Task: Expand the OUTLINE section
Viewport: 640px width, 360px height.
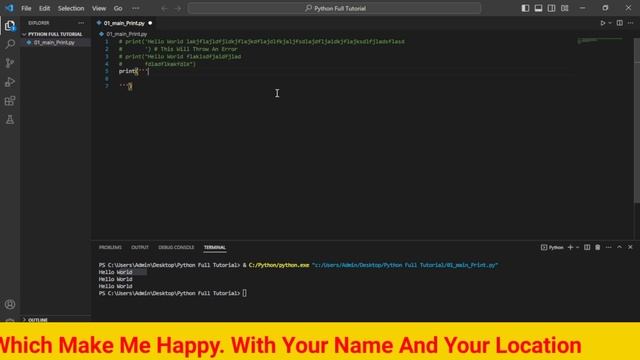Action: click(38, 320)
